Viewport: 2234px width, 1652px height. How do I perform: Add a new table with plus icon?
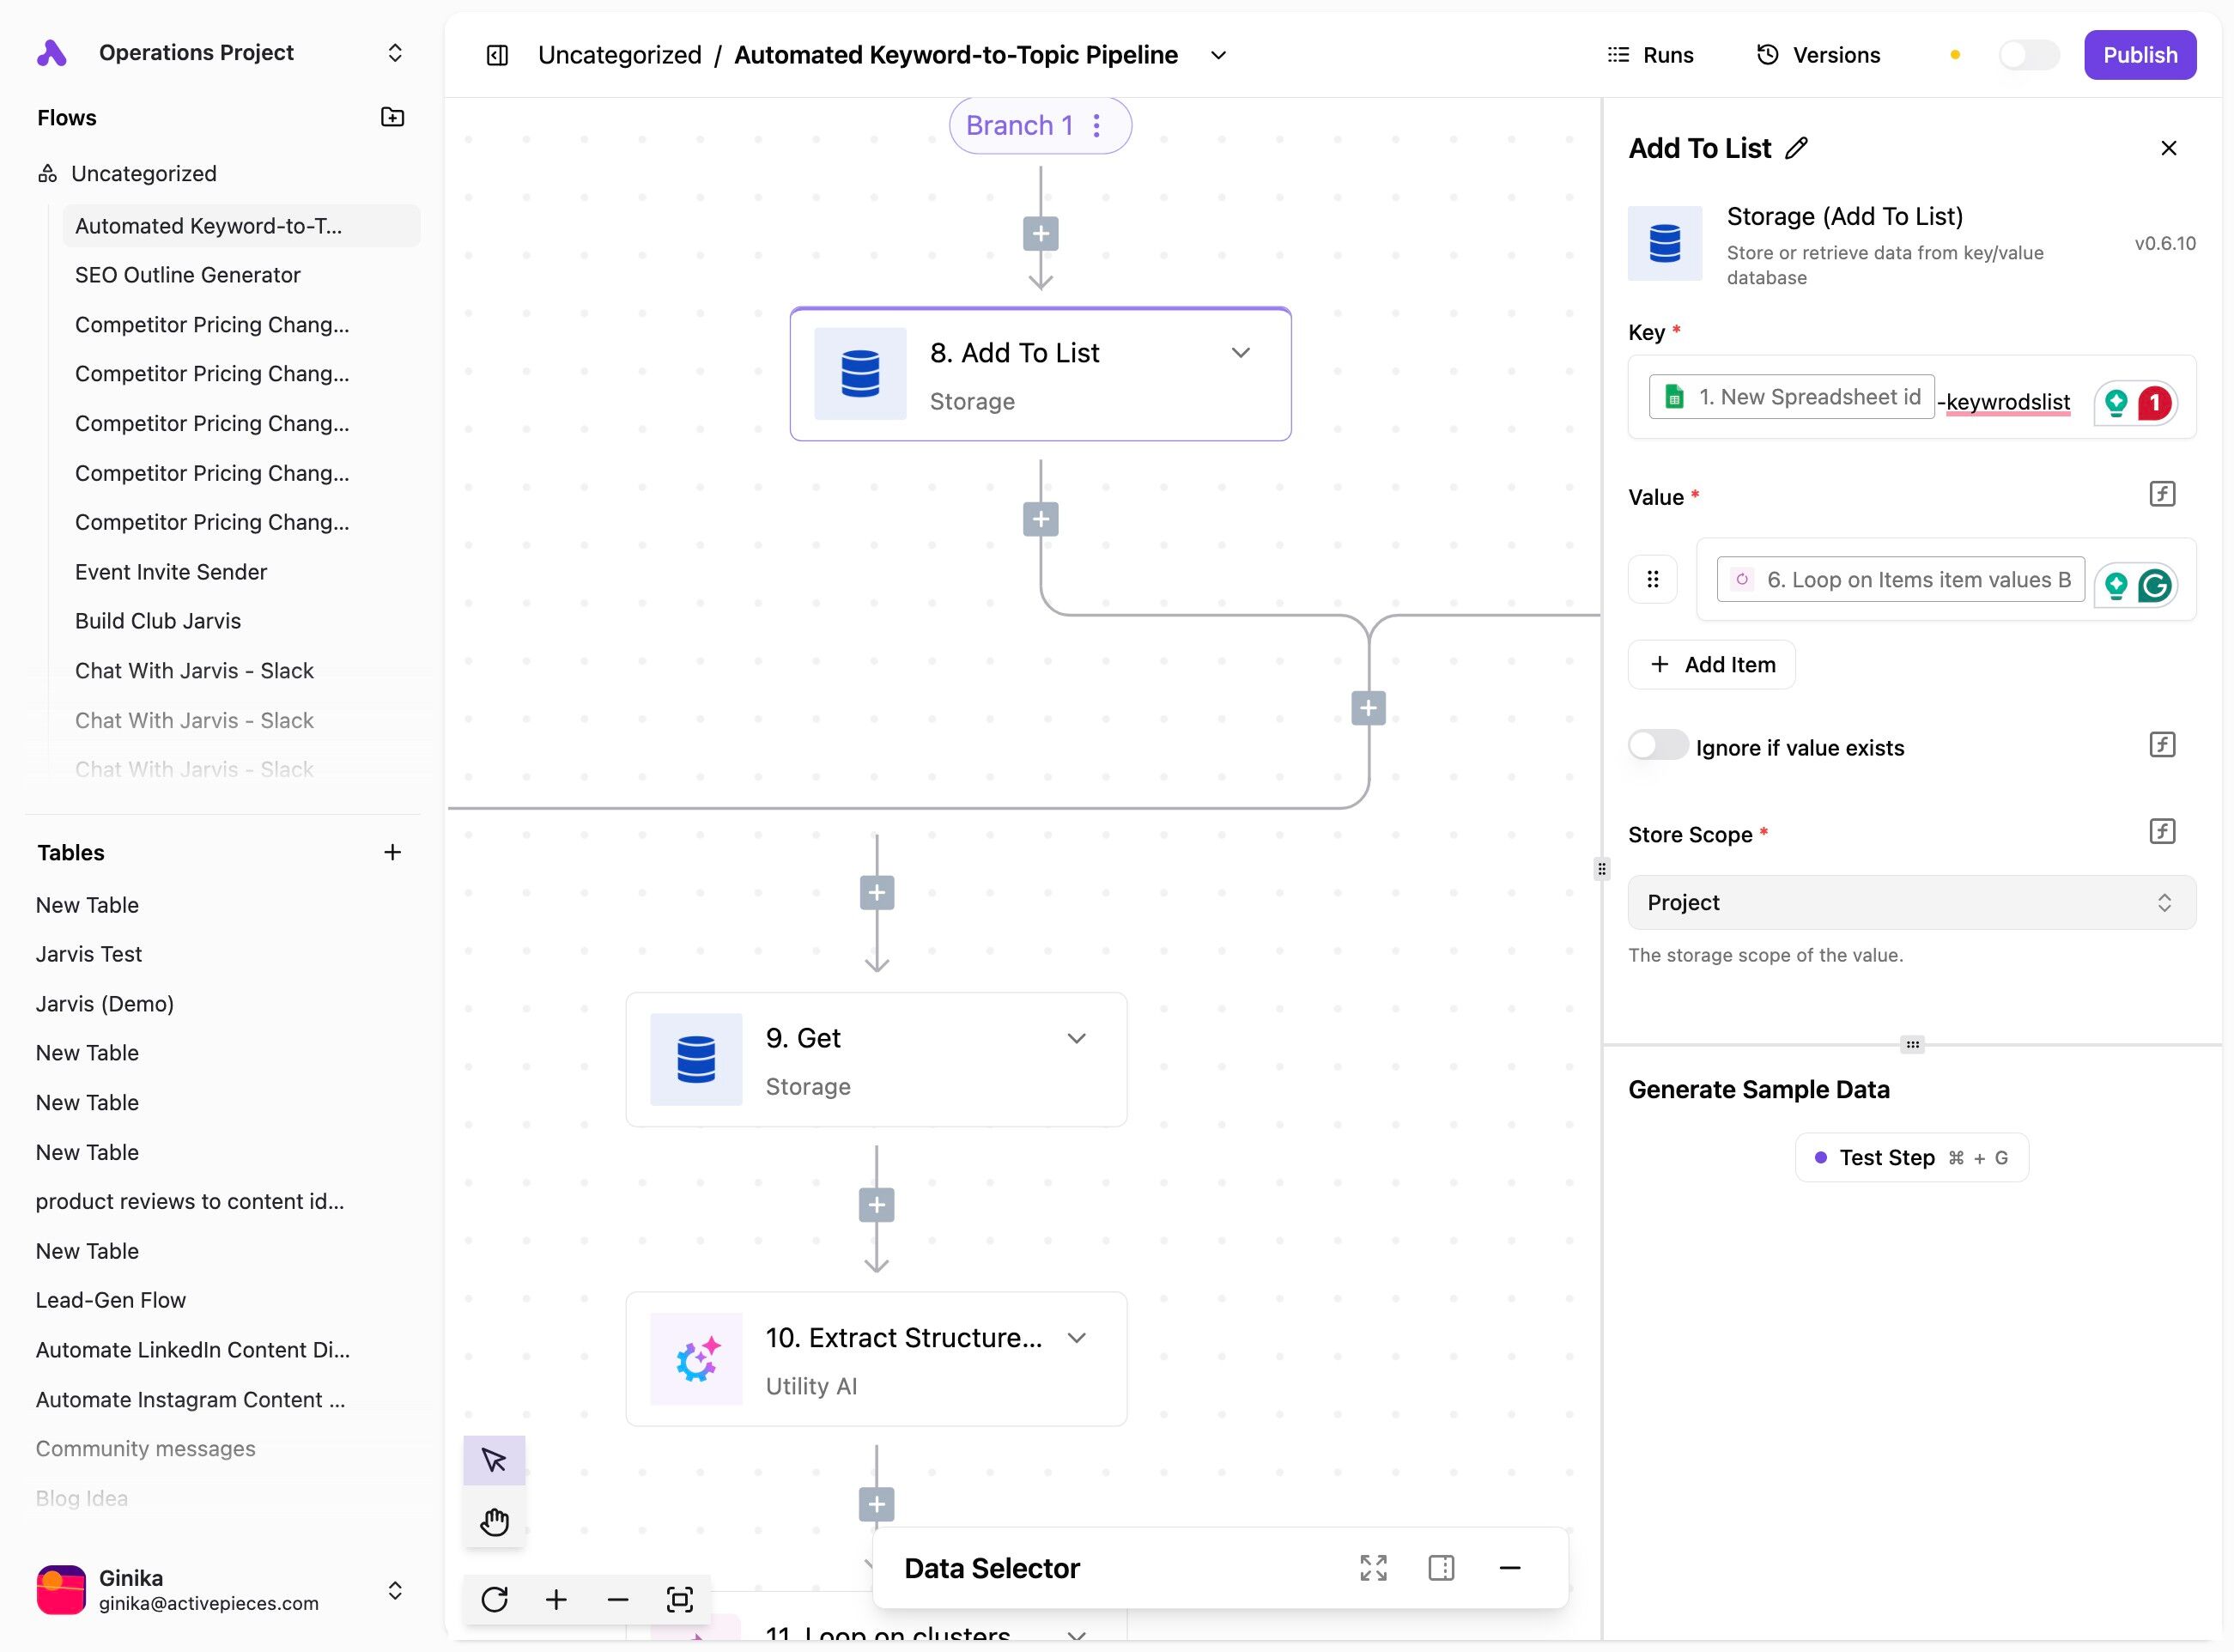coord(392,852)
